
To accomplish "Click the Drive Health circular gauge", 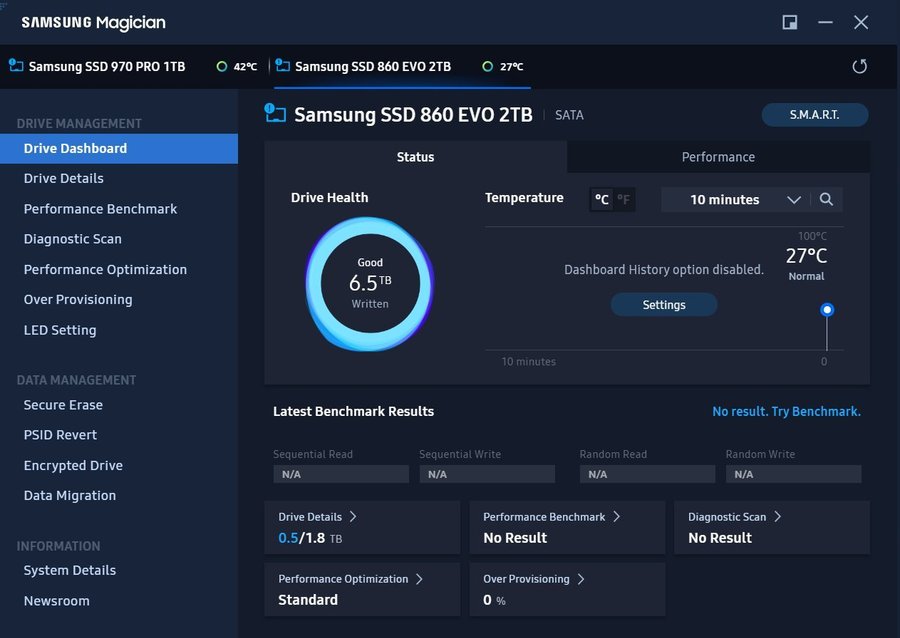I will (370, 283).
